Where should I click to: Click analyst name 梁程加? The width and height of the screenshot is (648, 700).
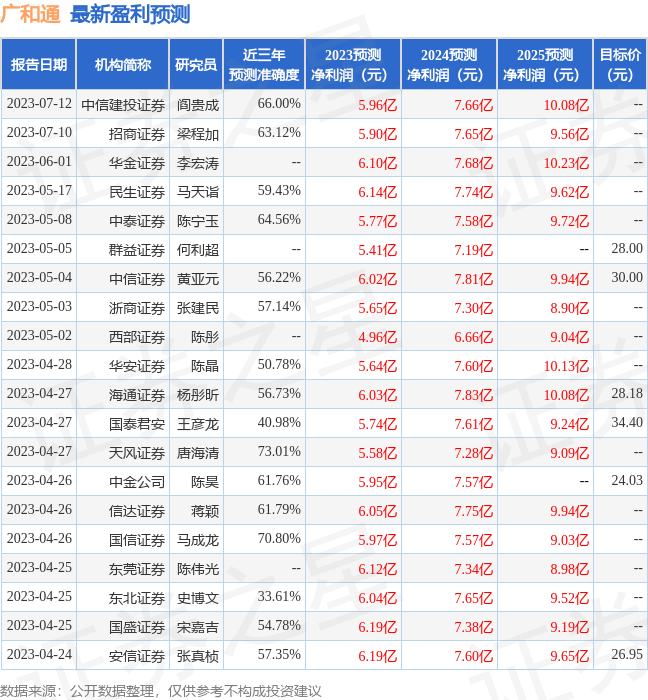[198, 134]
